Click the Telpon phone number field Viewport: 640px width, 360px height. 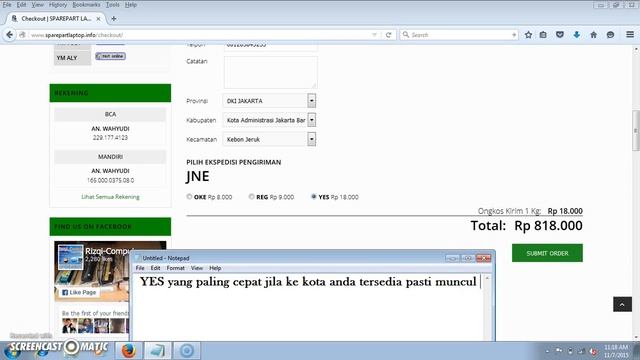[271, 47]
